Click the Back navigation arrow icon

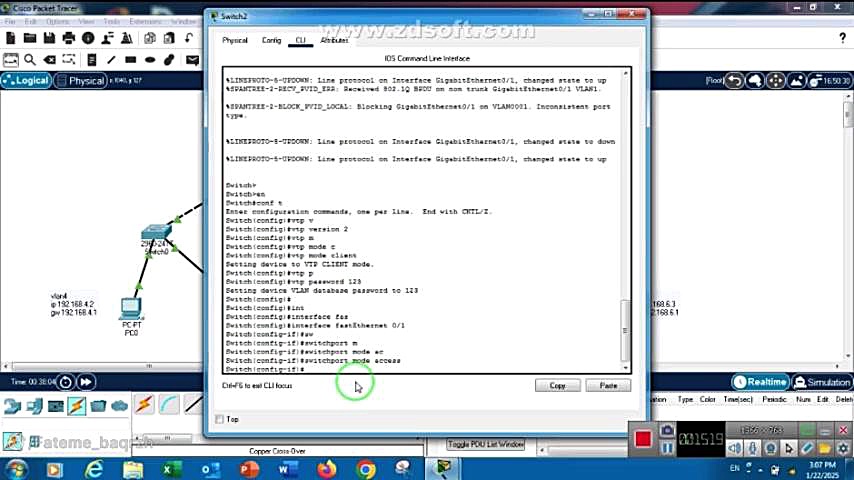[x=735, y=81]
